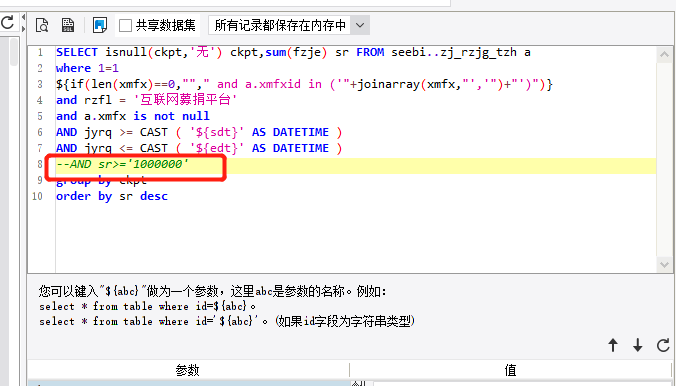This screenshot has width=676, height=386.
Task: Click the preview dataset magnifier icon
Action: pyautogui.click(x=42, y=25)
